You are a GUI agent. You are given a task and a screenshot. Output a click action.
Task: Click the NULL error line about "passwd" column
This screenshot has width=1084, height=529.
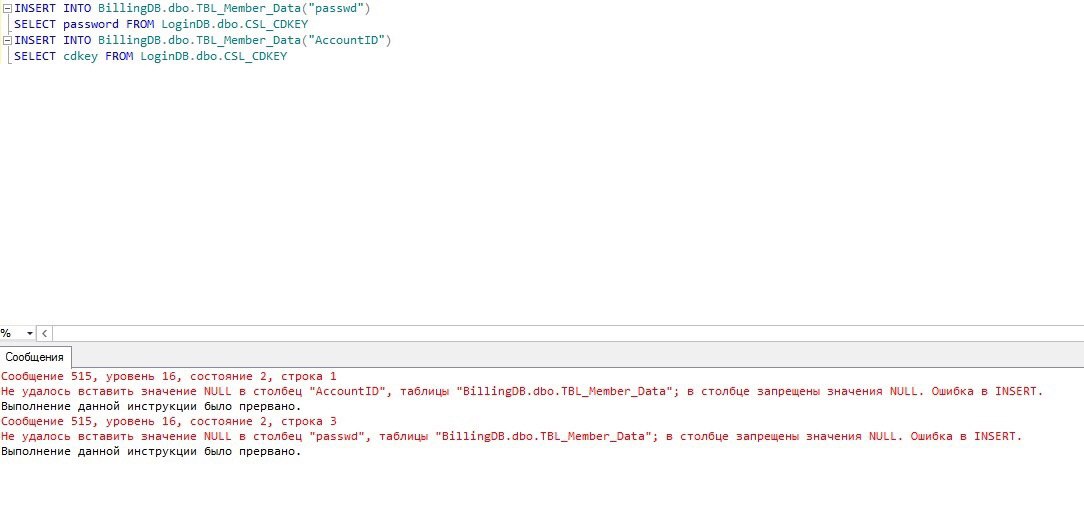pos(511,436)
